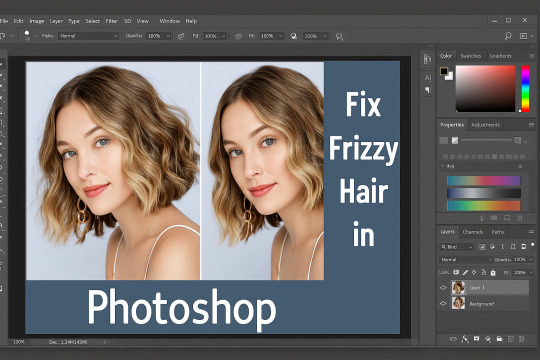The height and width of the screenshot is (360, 540).
Task: Open the Edit menu
Action: (18, 21)
